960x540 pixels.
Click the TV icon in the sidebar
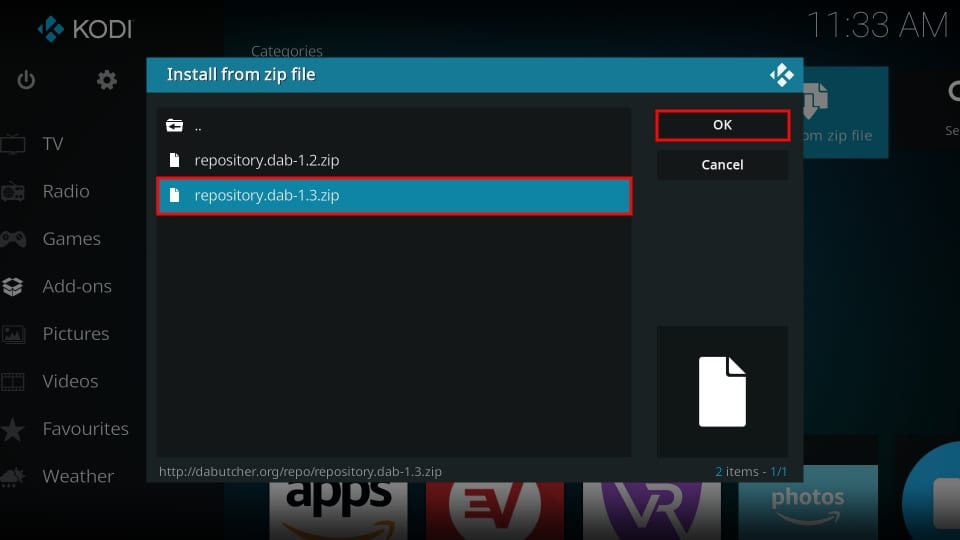13,144
